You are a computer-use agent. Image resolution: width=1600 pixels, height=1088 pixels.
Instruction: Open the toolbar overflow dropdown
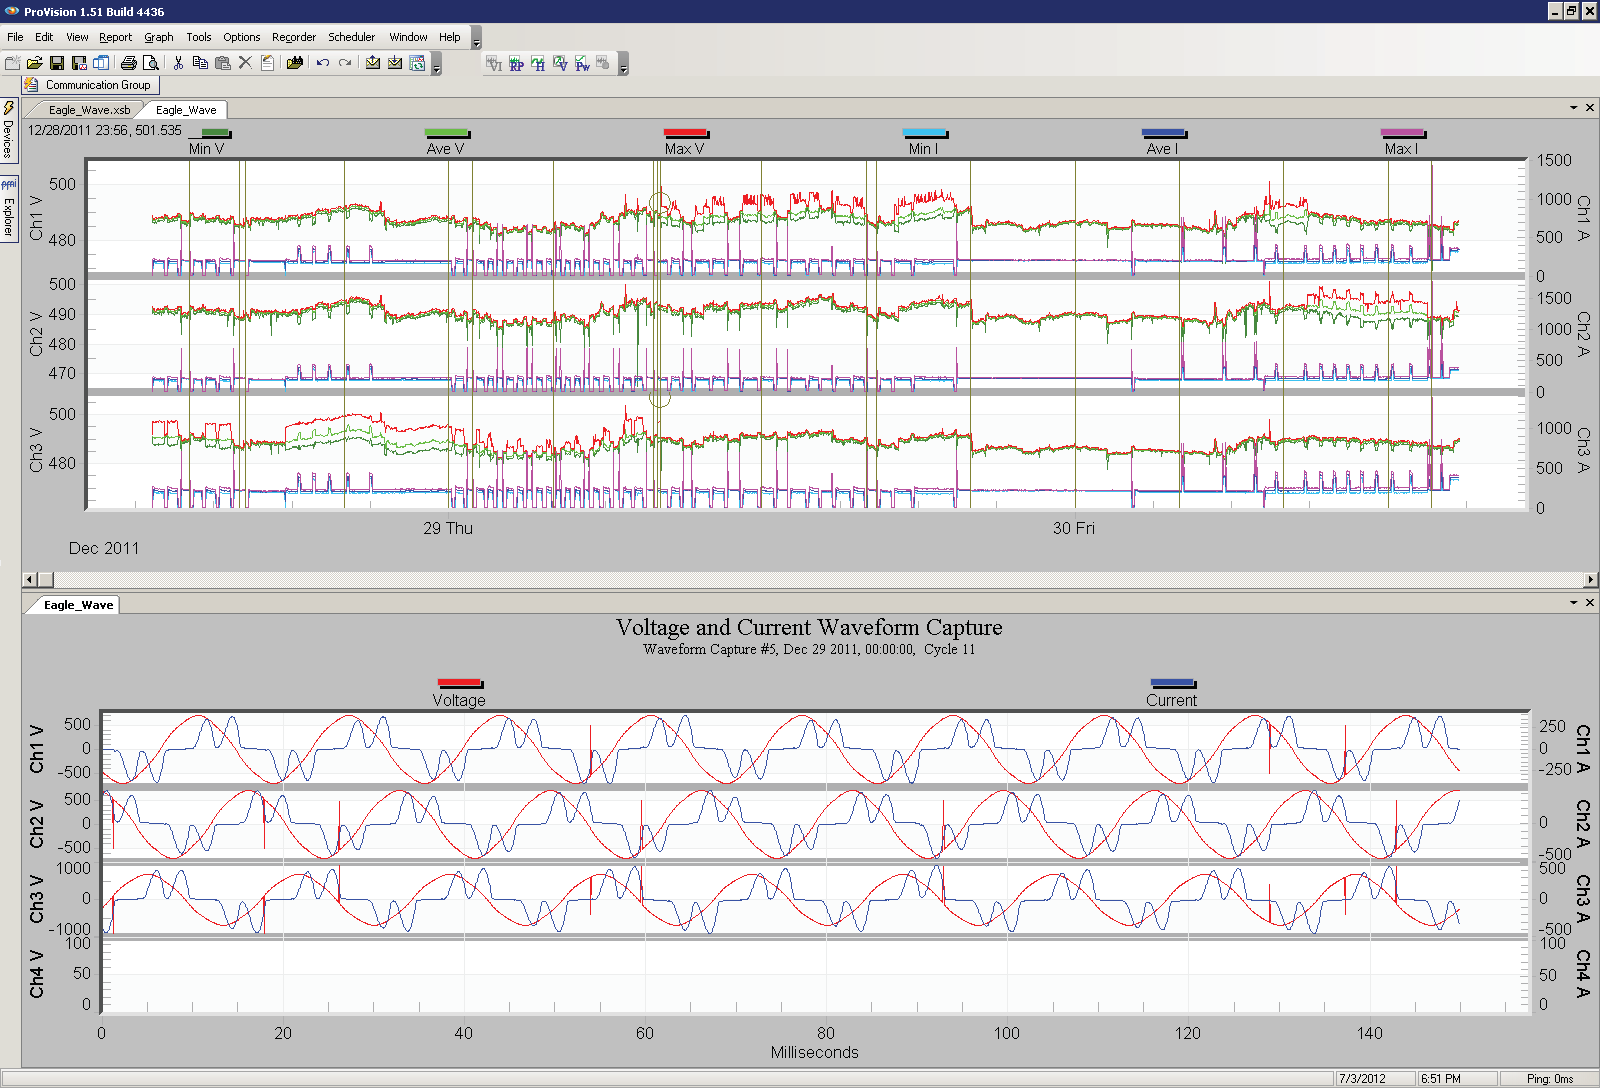(x=436, y=68)
